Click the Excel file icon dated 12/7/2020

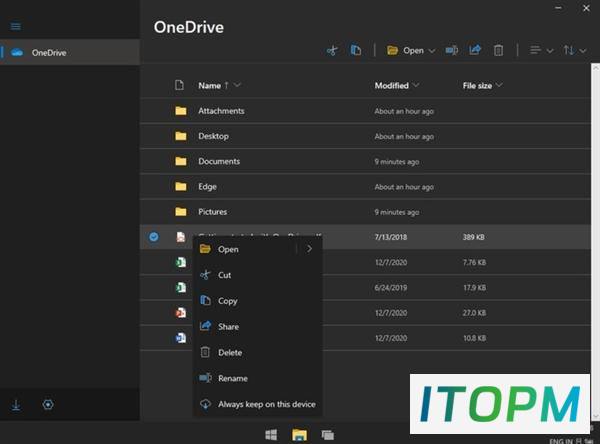click(181, 262)
